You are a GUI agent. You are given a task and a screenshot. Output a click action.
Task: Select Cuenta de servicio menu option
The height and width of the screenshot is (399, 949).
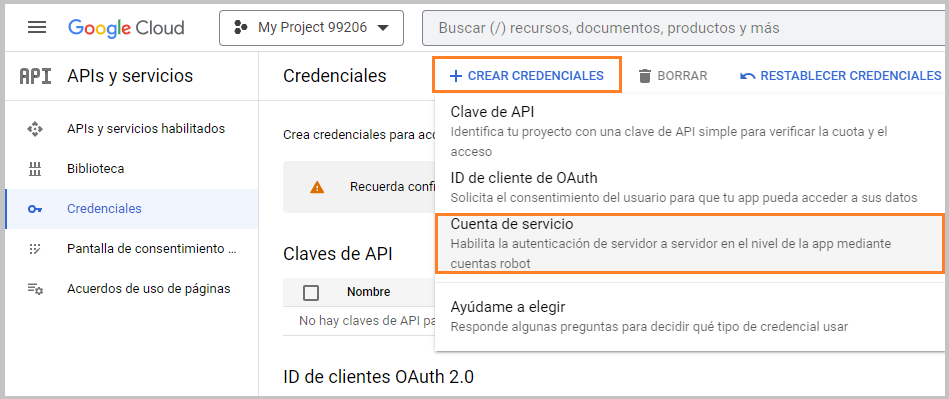click(690, 243)
